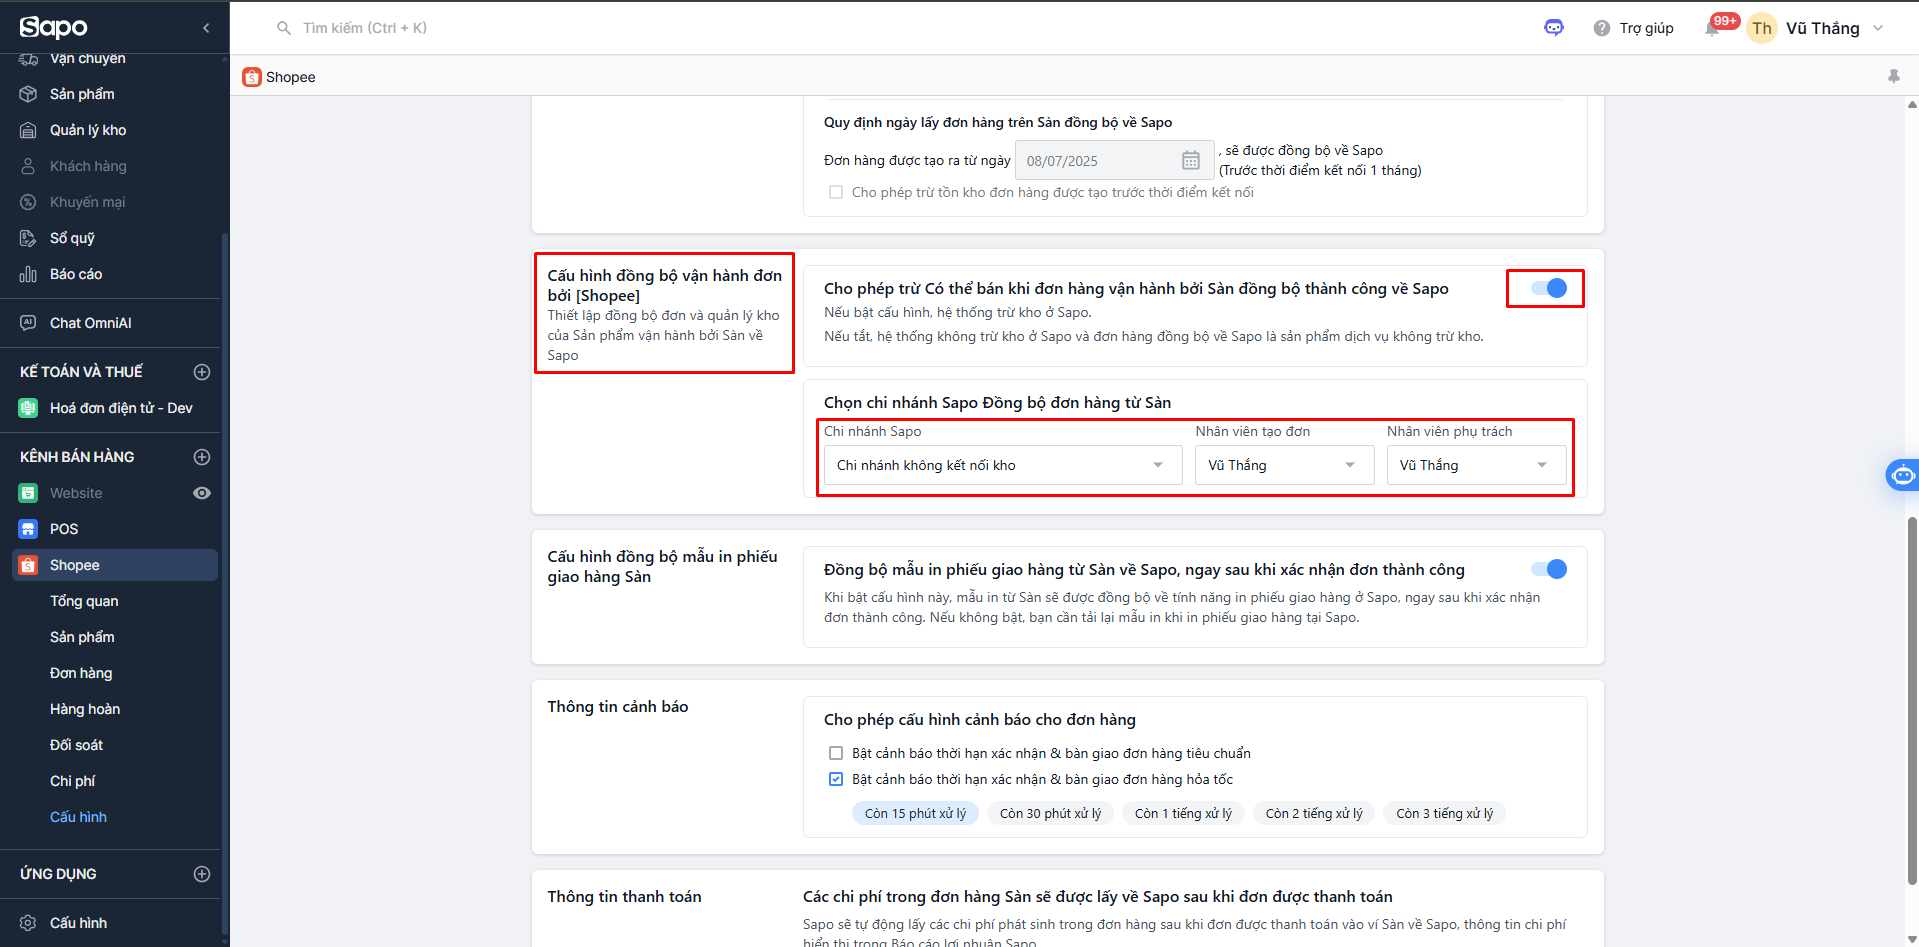Toggle Đồng bộ mẫu in phiếu giao hàng switch
Image resolution: width=1919 pixels, height=947 pixels.
tap(1549, 569)
